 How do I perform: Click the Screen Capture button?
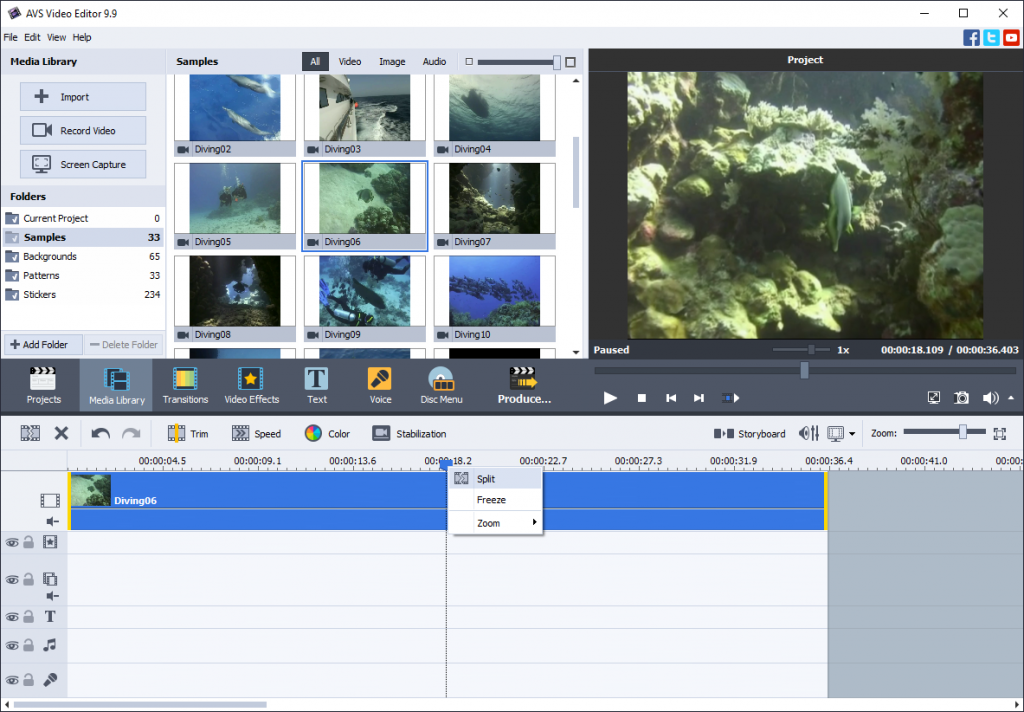point(83,164)
